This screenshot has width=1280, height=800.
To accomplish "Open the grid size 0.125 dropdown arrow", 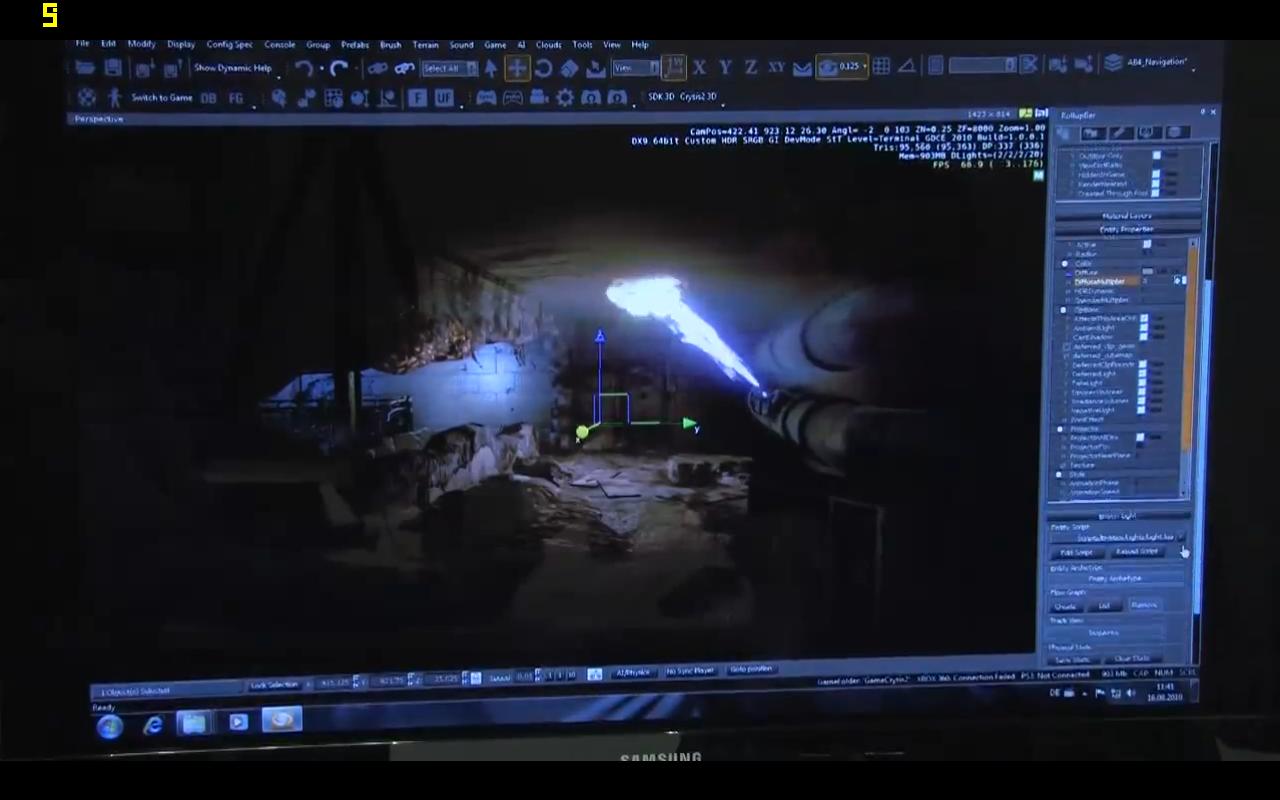I will click(866, 67).
